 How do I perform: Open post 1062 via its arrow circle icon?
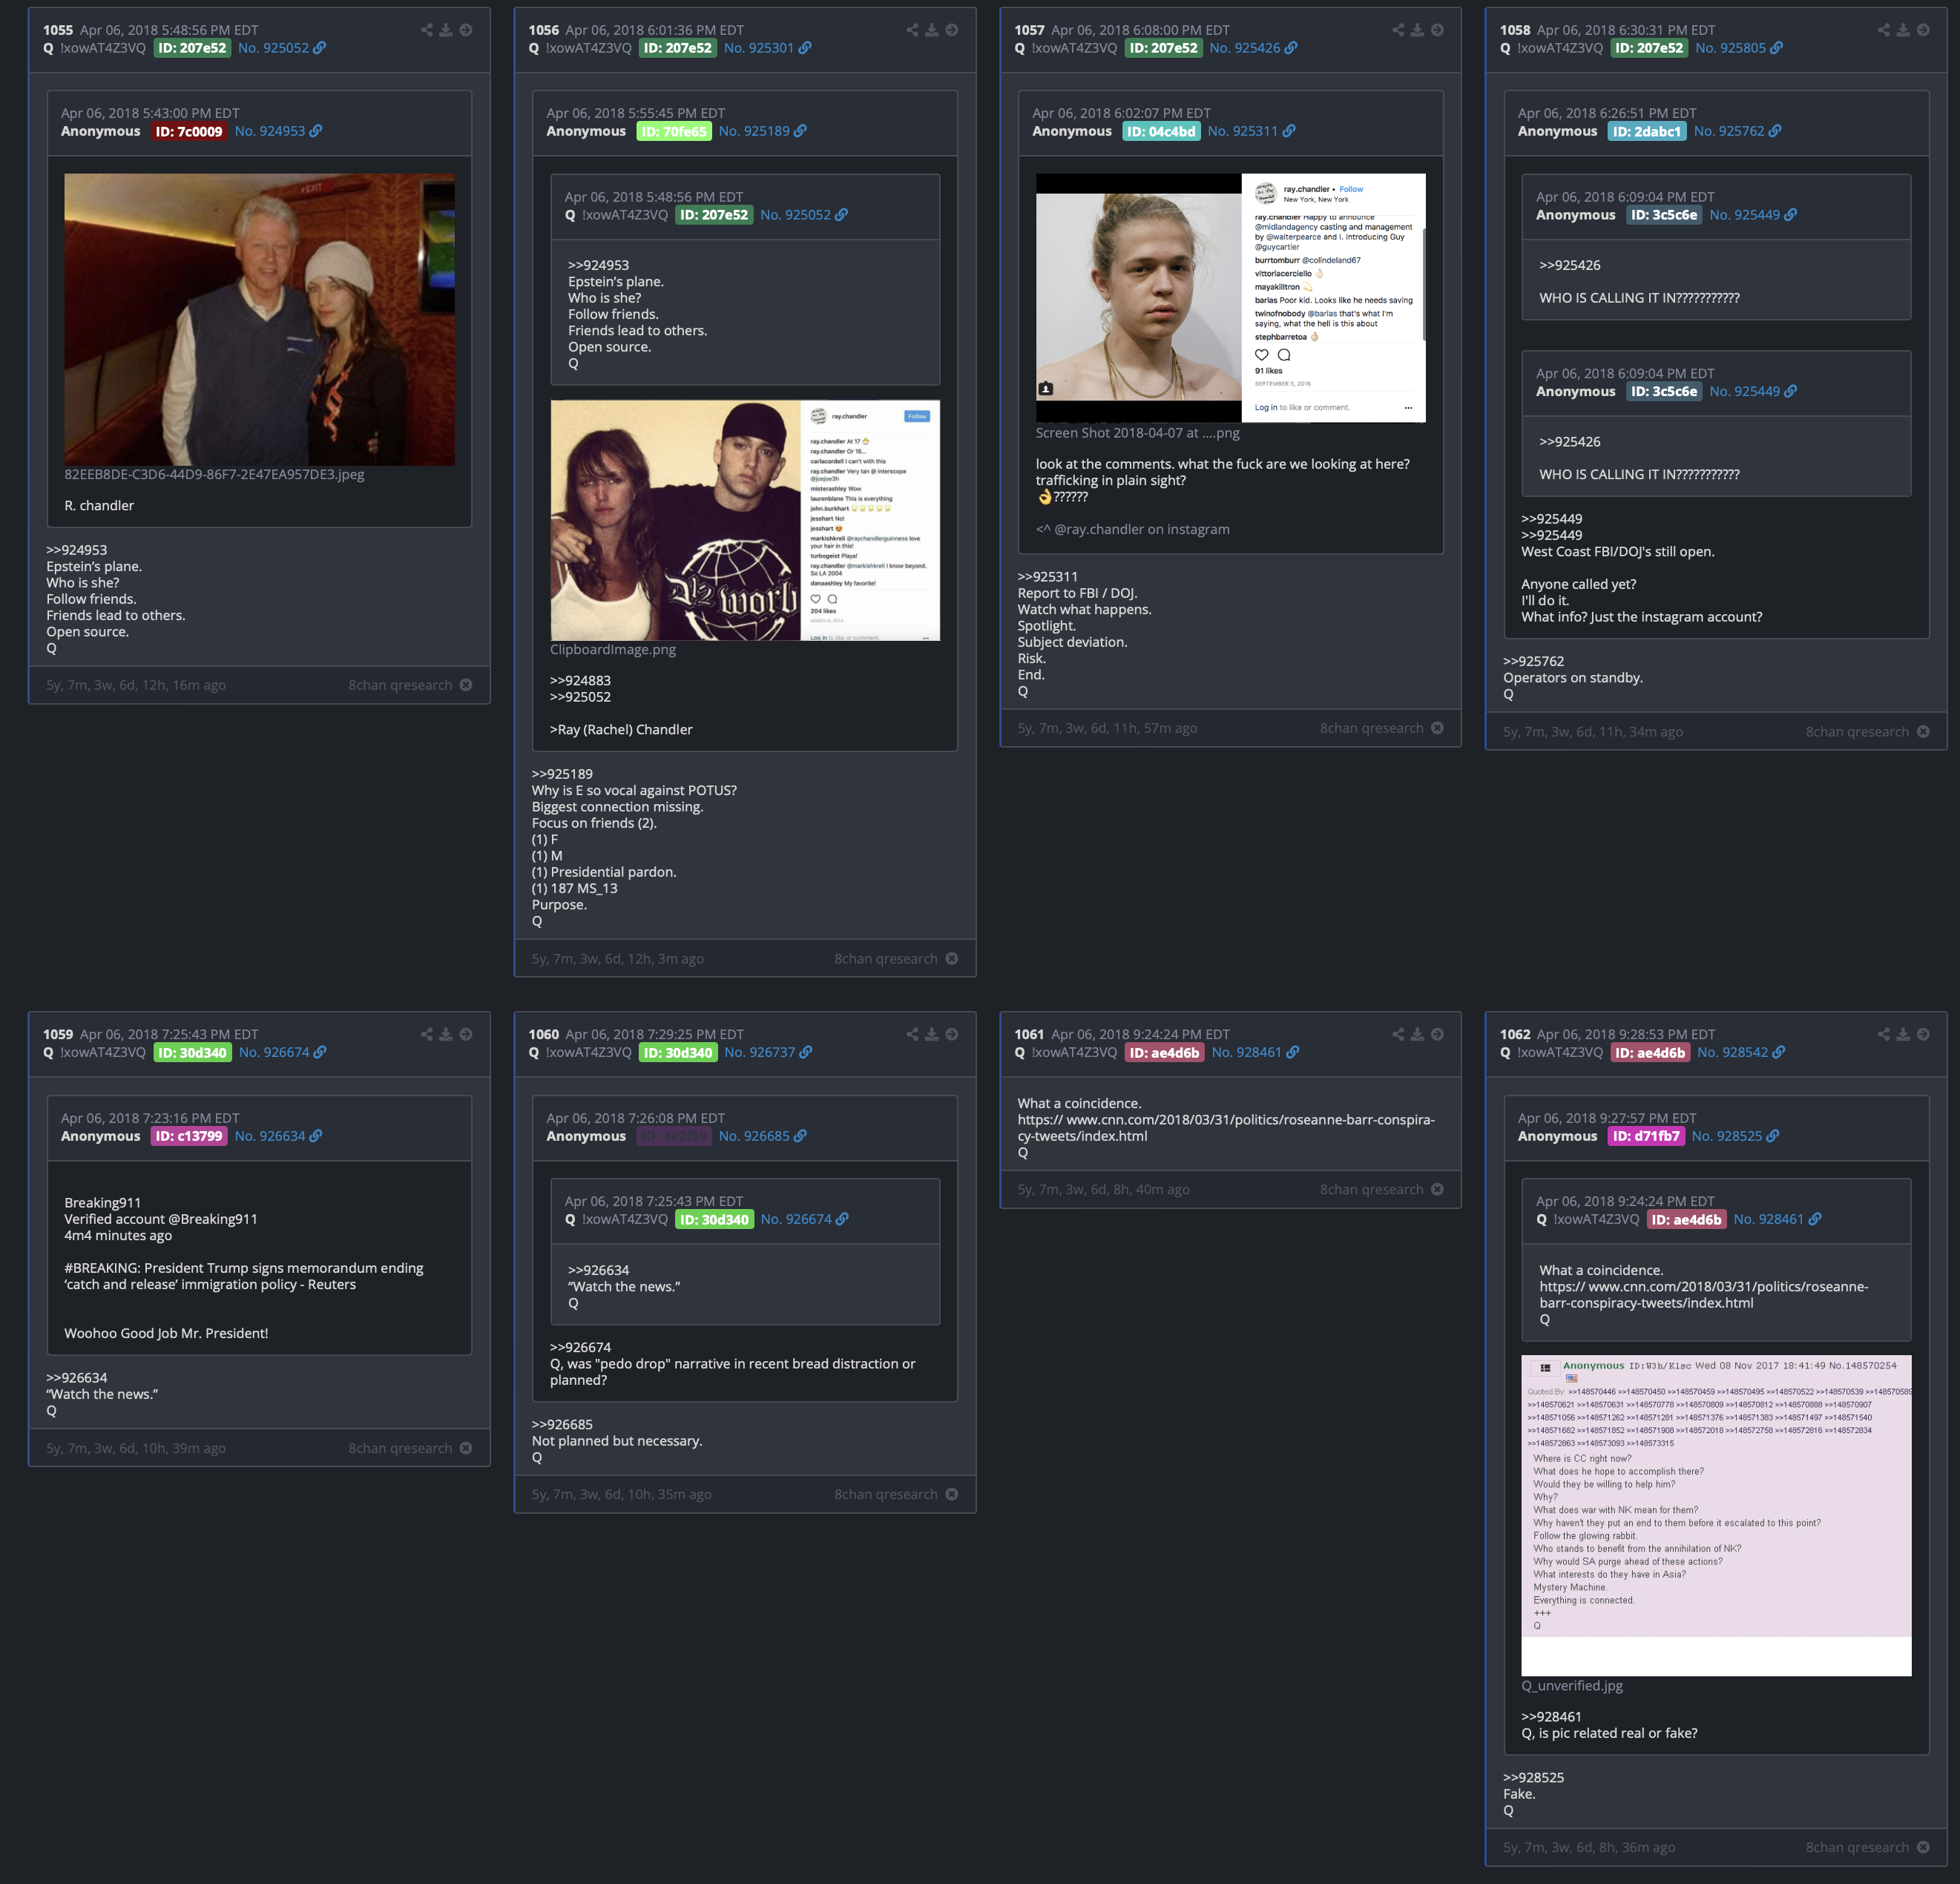[1923, 1034]
